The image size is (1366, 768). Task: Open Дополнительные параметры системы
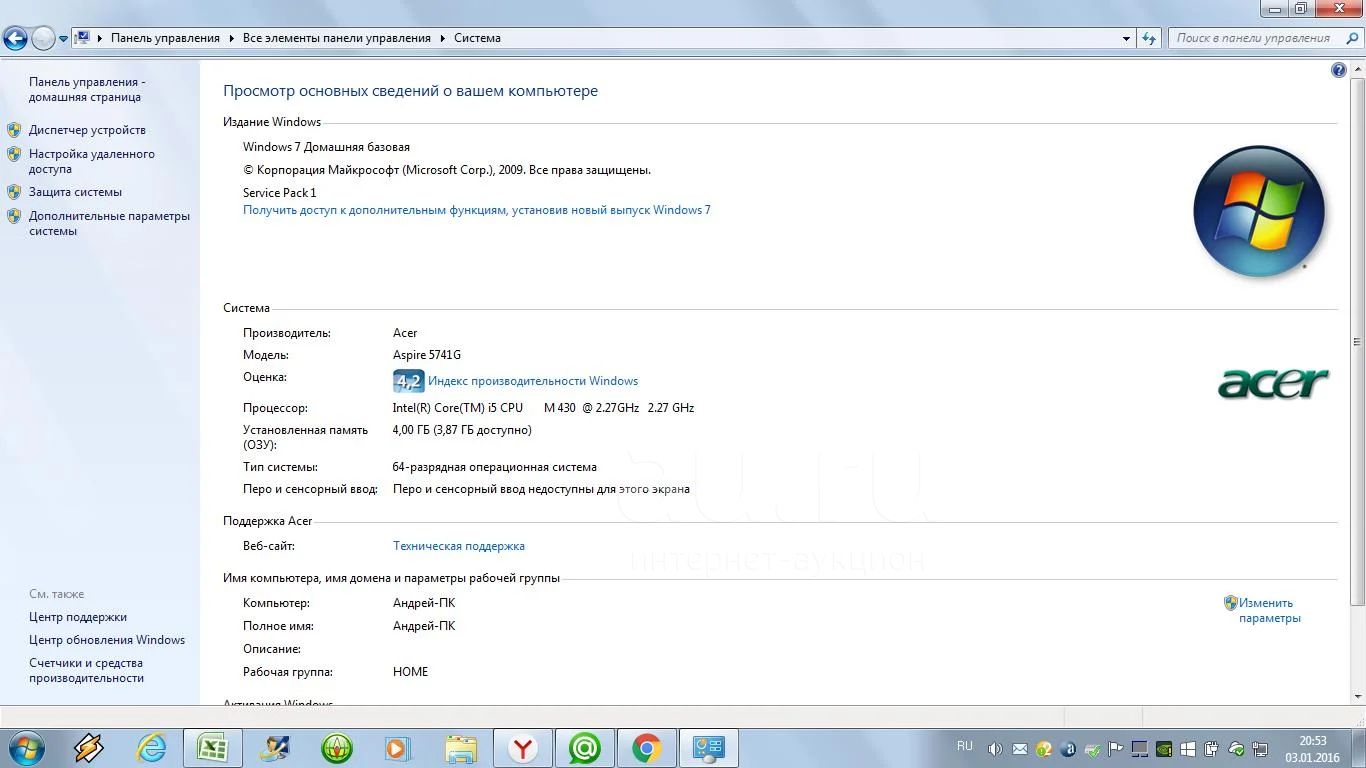pos(109,223)
